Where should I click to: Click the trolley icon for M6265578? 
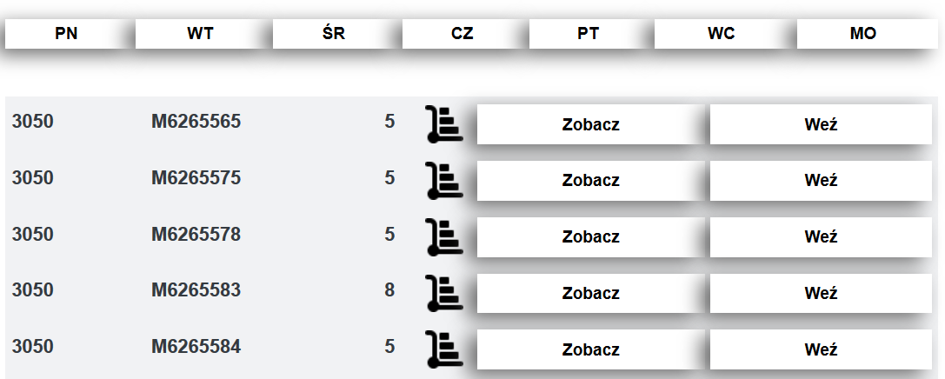(x=444, y=237)
